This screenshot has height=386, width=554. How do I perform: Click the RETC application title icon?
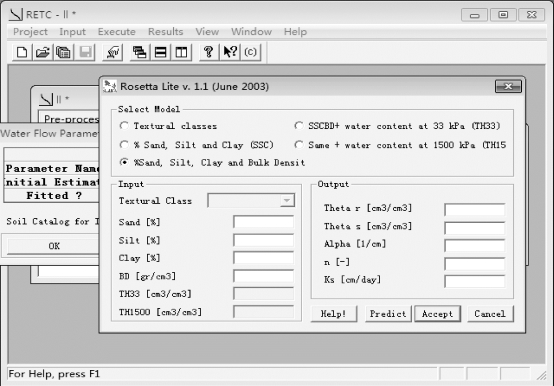coord(16,14)
